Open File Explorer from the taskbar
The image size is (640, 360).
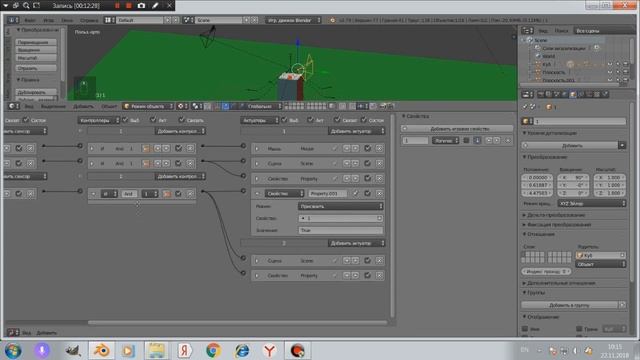[x=156, y=351]
